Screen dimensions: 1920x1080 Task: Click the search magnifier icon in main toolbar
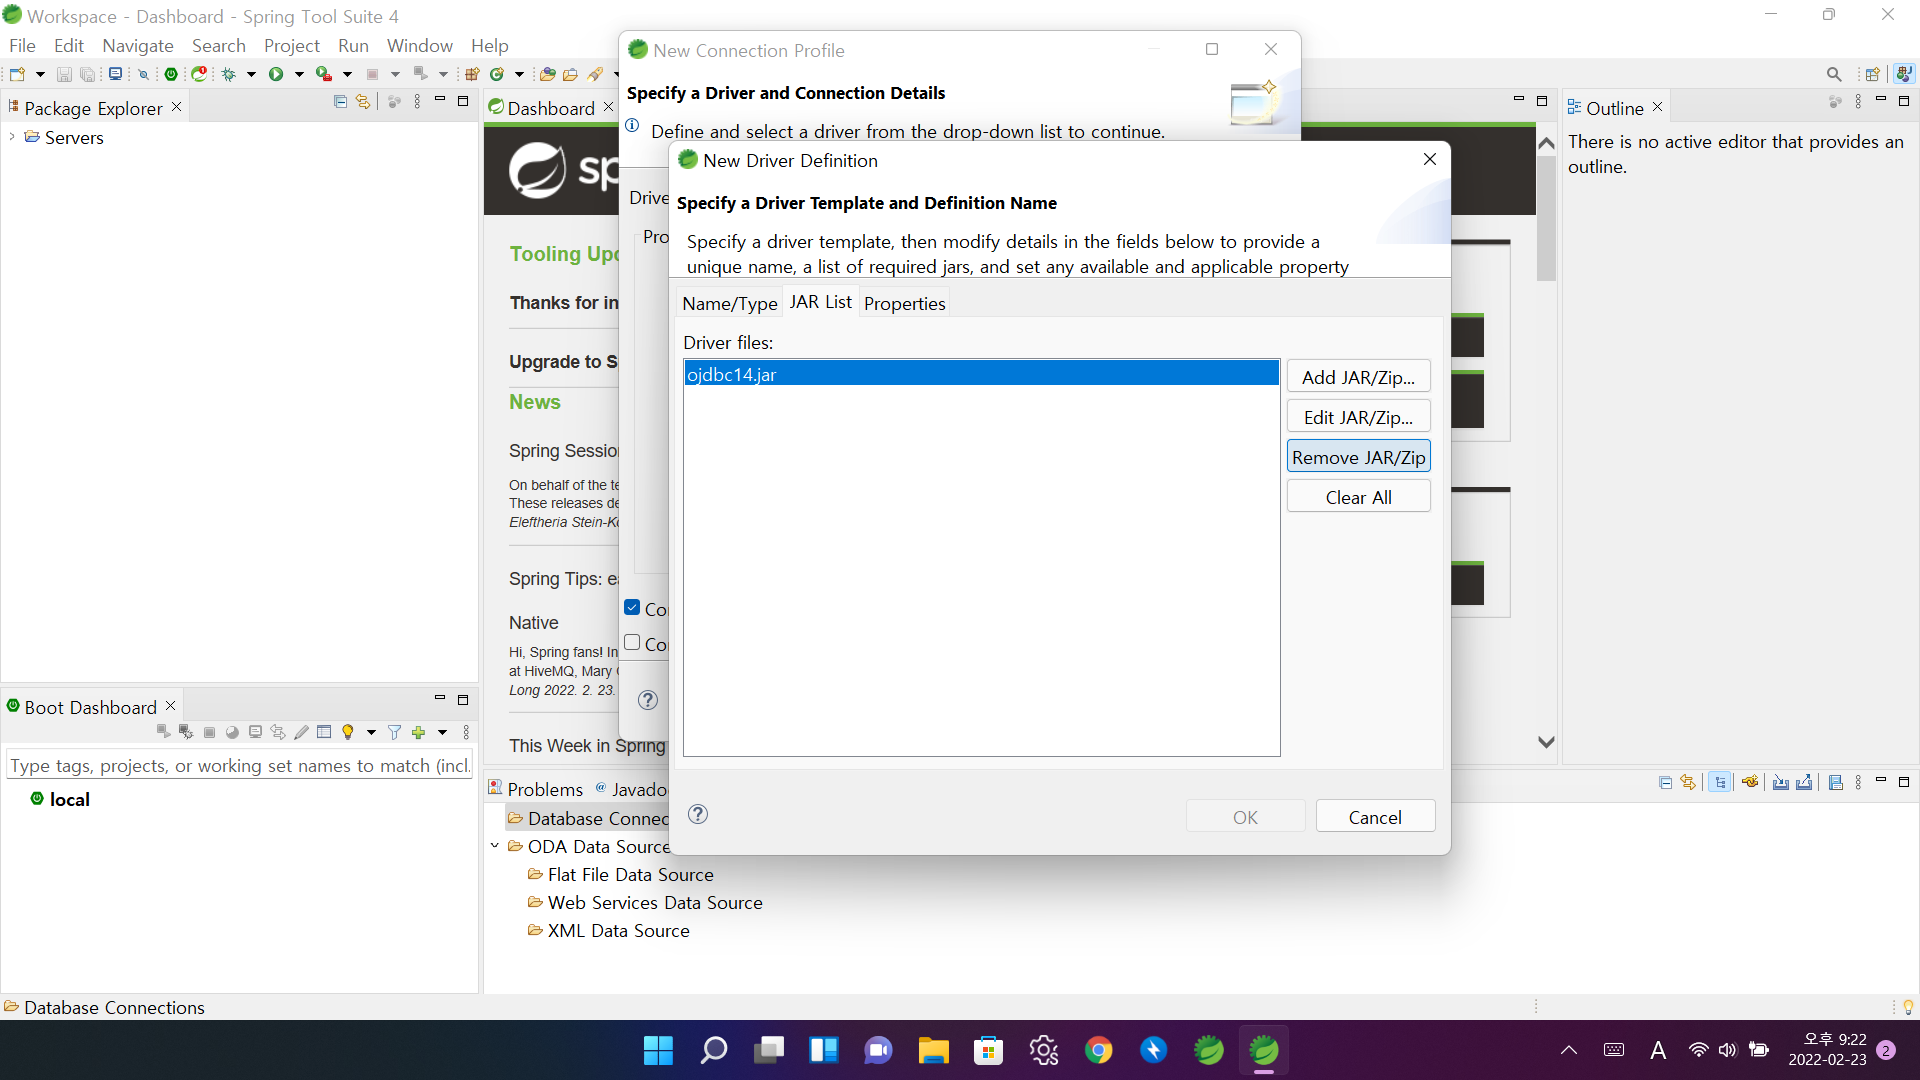[1833, 74]
